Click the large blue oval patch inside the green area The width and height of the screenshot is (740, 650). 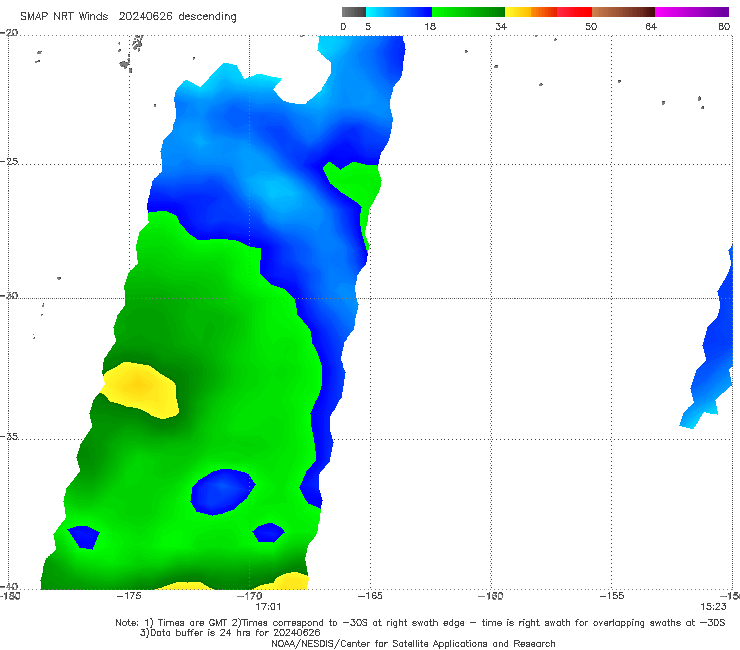click(223, 491)
